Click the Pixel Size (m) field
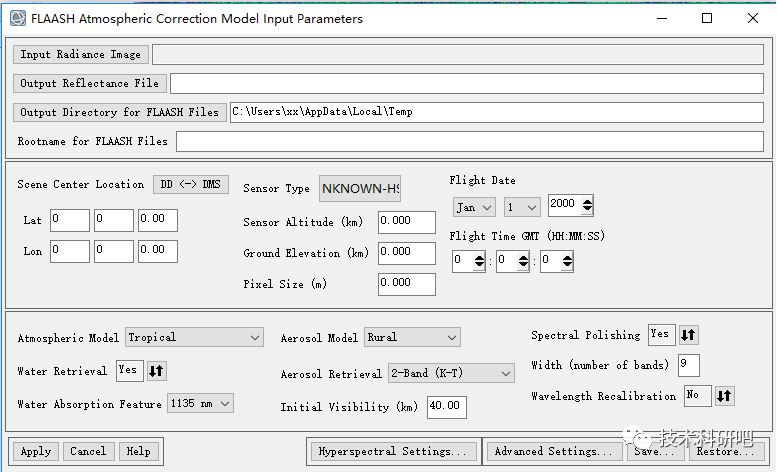 407,284
